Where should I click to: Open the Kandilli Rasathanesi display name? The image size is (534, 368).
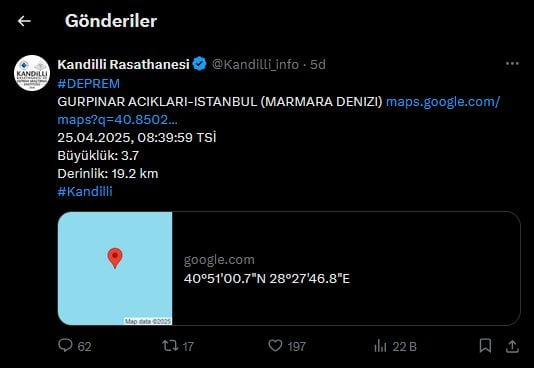click(123, 64)
